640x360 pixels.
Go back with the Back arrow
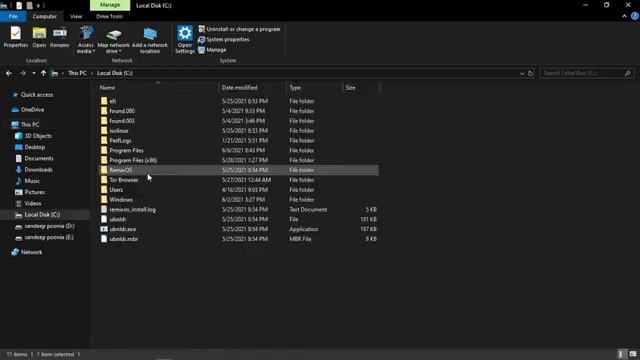(9, 73)
